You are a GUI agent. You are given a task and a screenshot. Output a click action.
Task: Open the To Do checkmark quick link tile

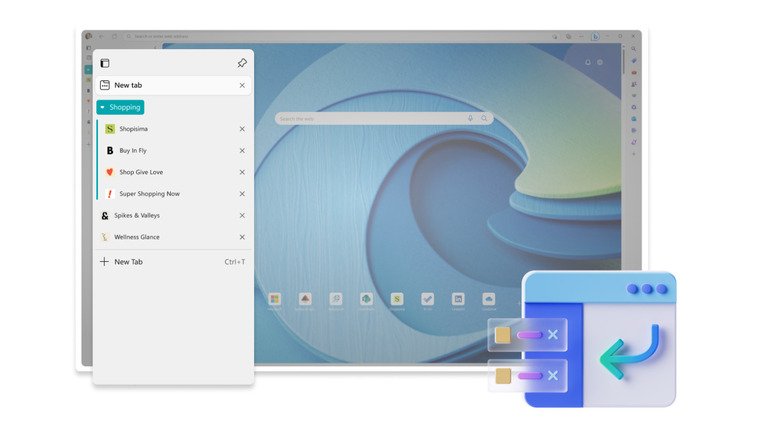tap(427, 299)
